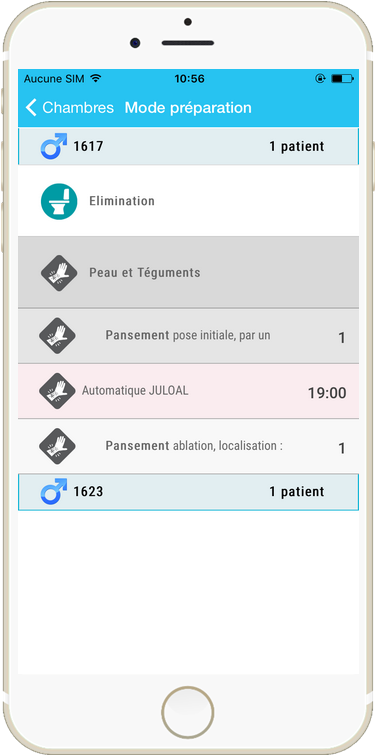Tap the male symbol for room 1617
The width and height of the screenshot is (376, 756).
pyautogui.click(x=54, y=146)
